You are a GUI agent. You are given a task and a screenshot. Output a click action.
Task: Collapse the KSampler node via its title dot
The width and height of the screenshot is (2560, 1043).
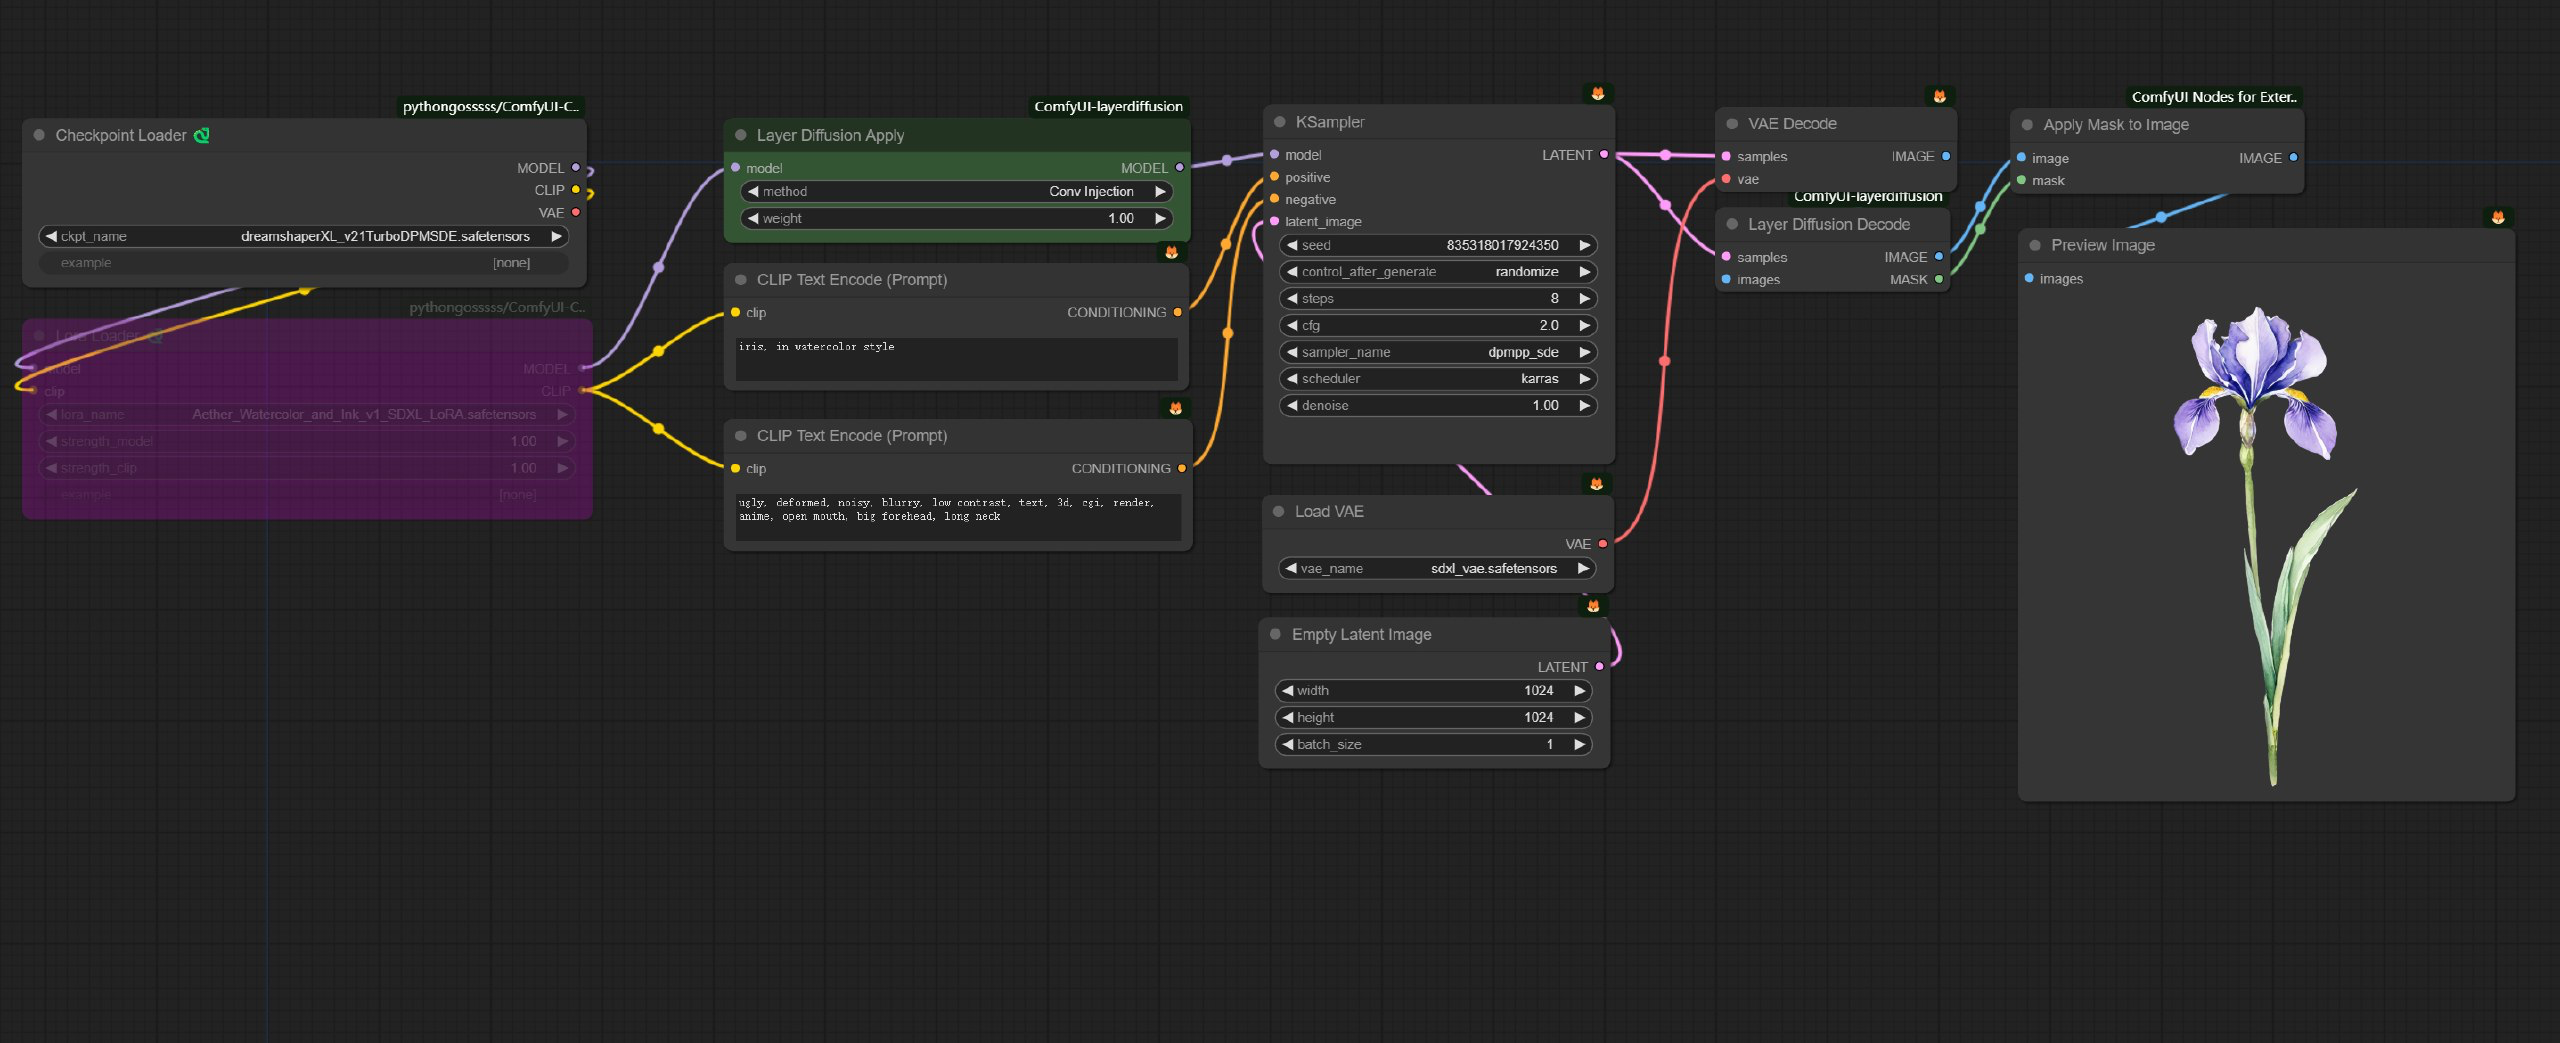[x=1280, y=122]
